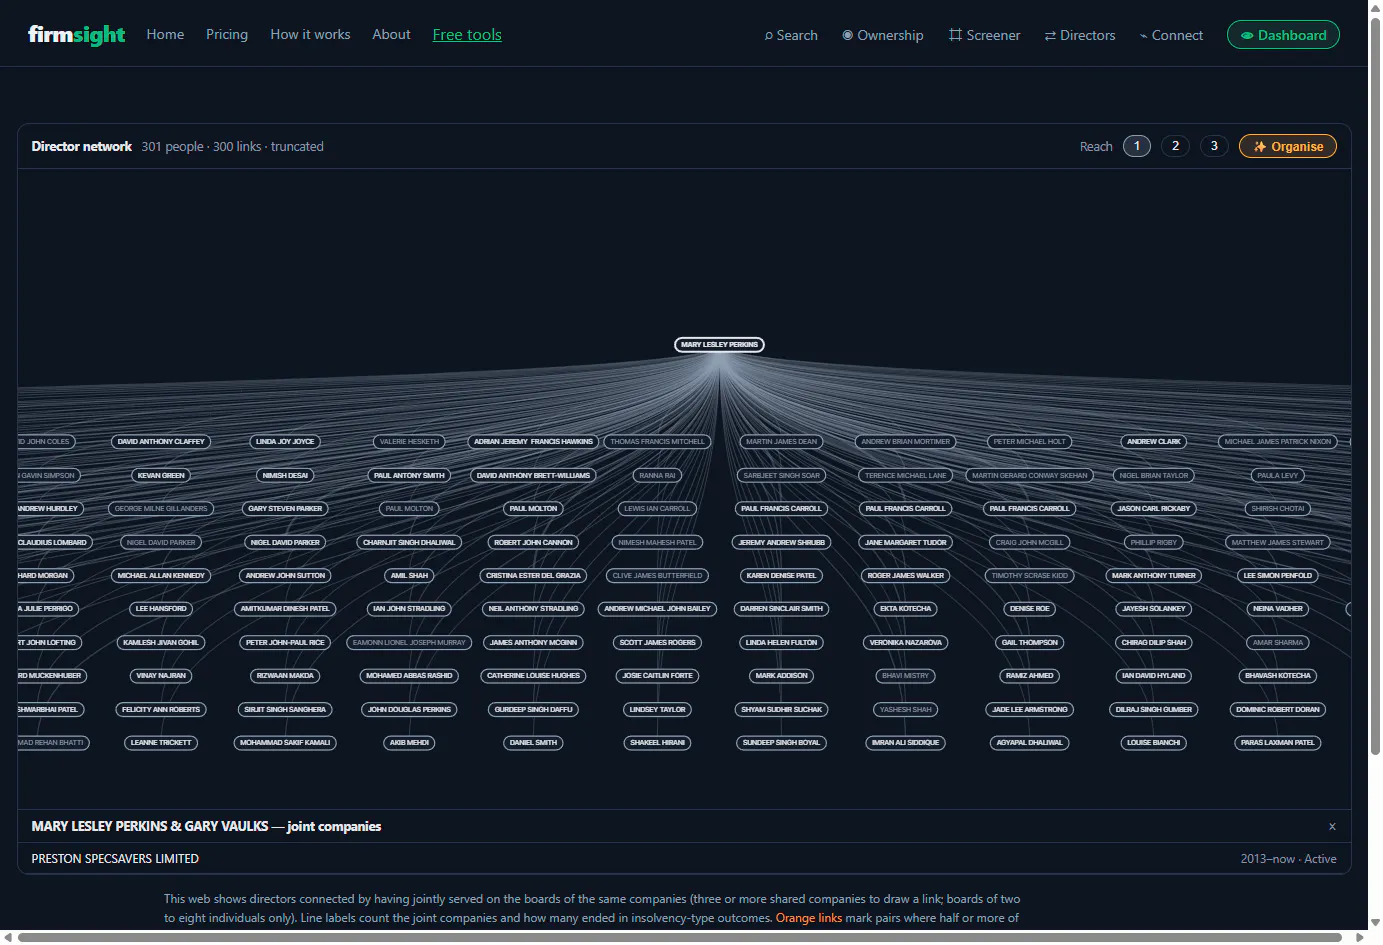Select CHARNJIT SINGH DHALIWAL node
1383x945 pixels.
point(409,542)
